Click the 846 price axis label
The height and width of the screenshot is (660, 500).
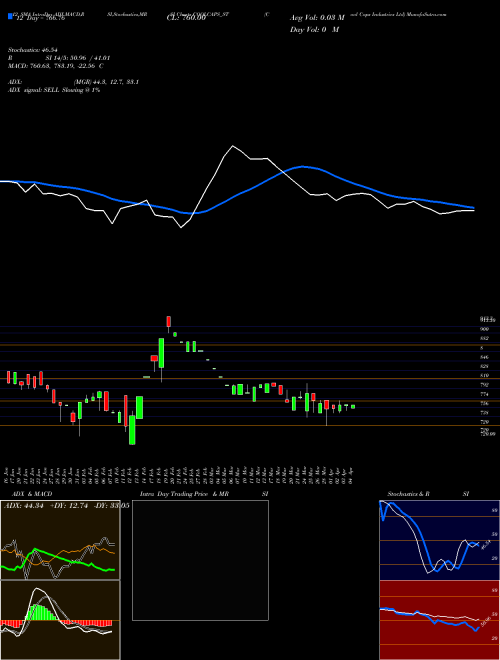pos(484,357)
